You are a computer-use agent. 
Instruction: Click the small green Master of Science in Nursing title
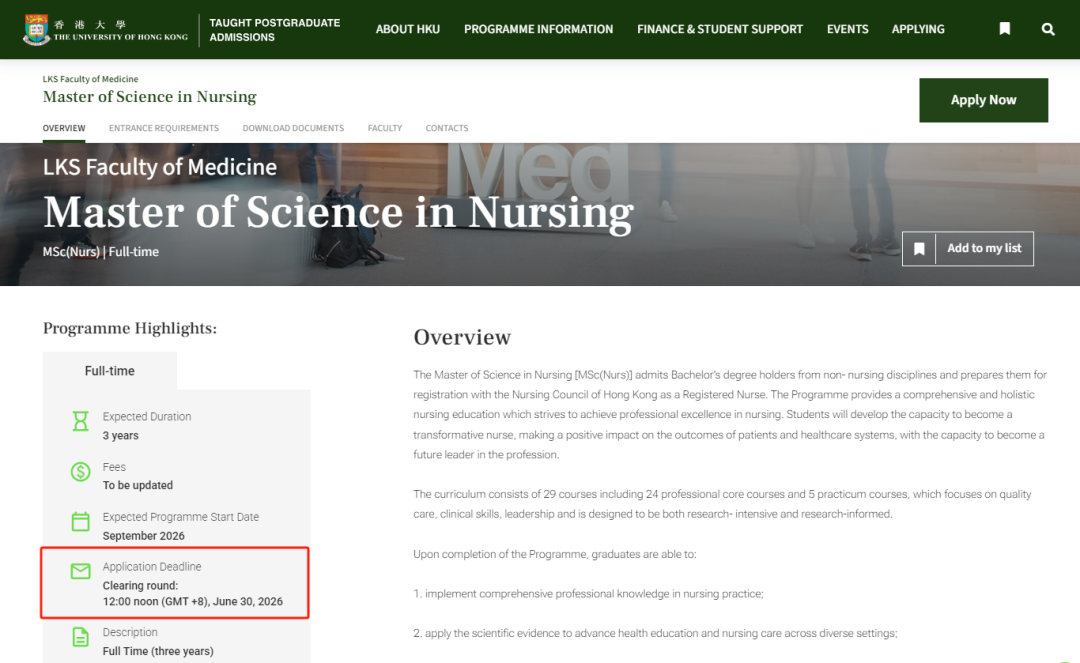[149, 96]
